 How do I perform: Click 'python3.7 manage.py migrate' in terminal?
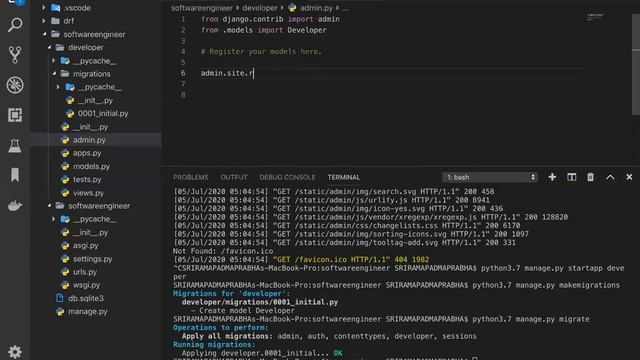pyautogui.click(x=531, y=319)
